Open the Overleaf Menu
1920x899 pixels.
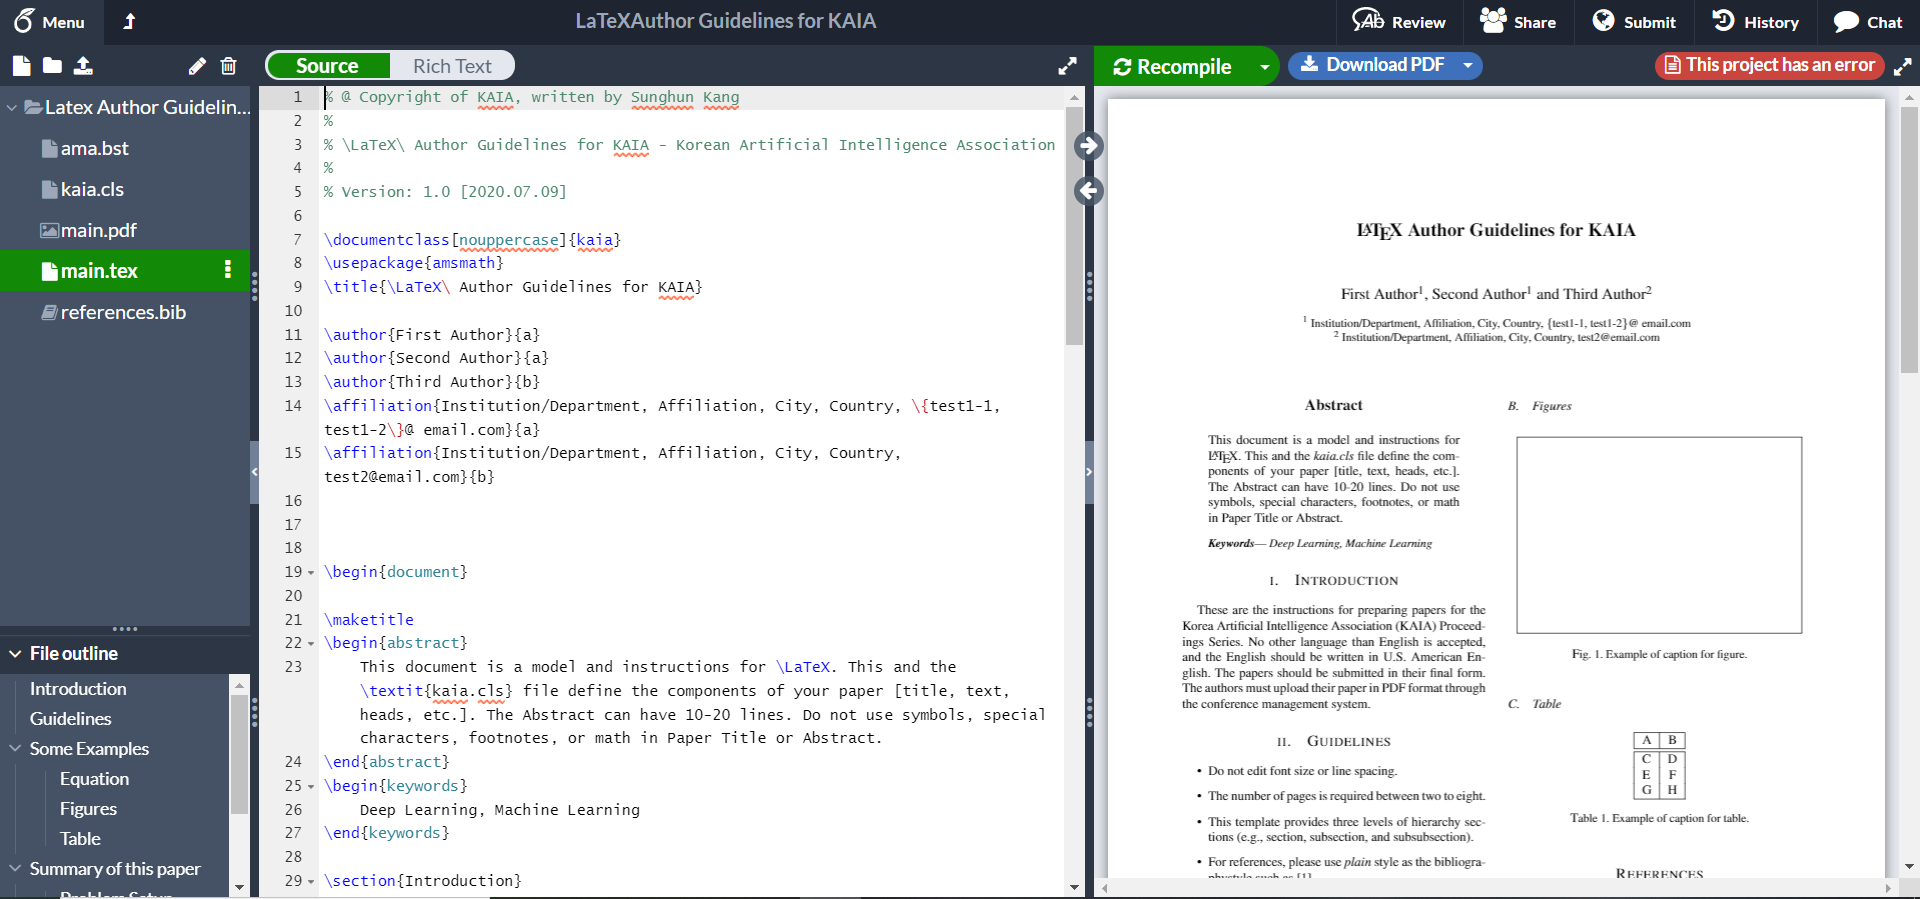click(x=49, y=21)
